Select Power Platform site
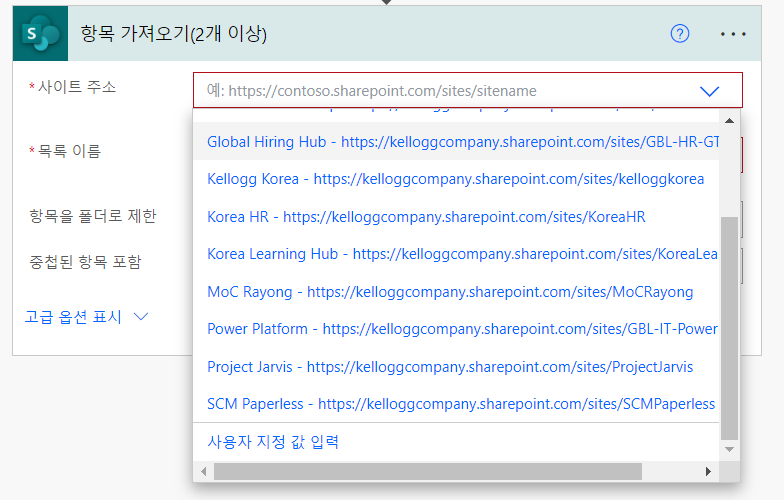 point(456,329)
